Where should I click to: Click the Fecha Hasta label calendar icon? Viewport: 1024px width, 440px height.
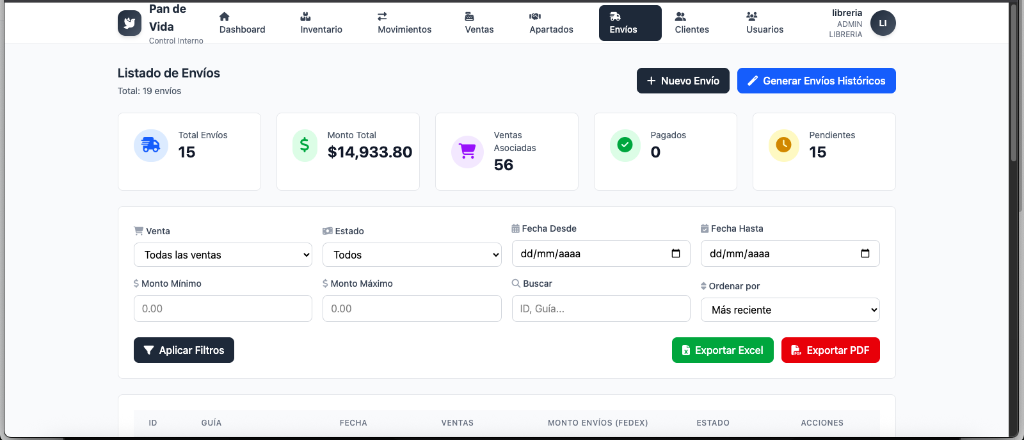coord(705,228)
